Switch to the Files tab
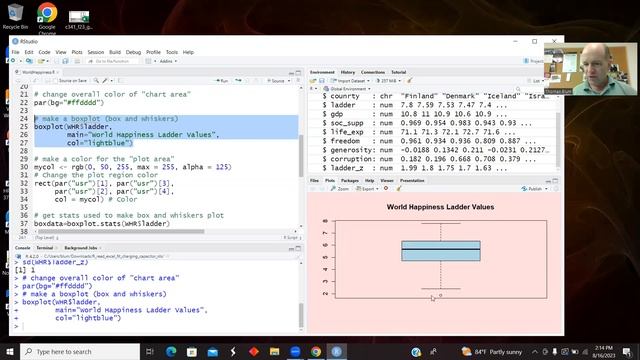640x360 pixels. (314, 180)
